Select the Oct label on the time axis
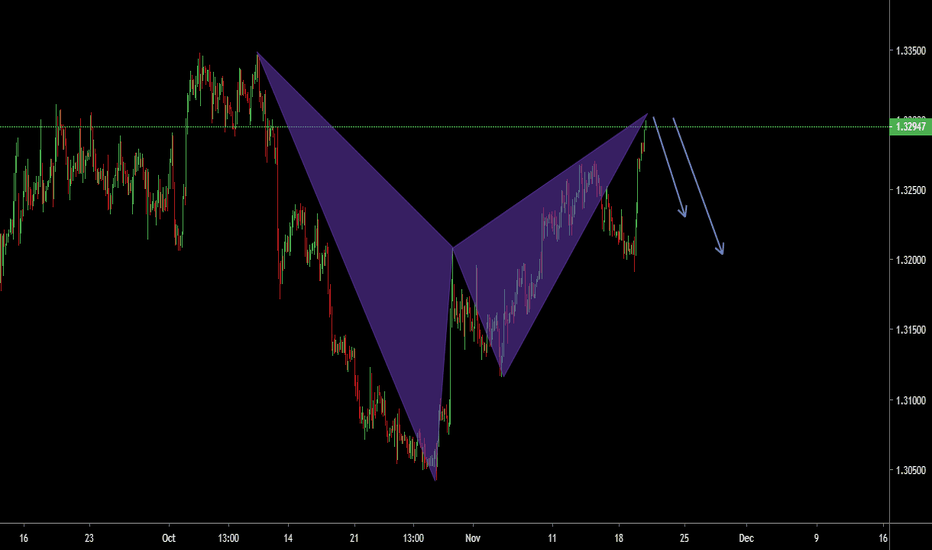The height and width of the screenshot is (550, 932). 171,536
